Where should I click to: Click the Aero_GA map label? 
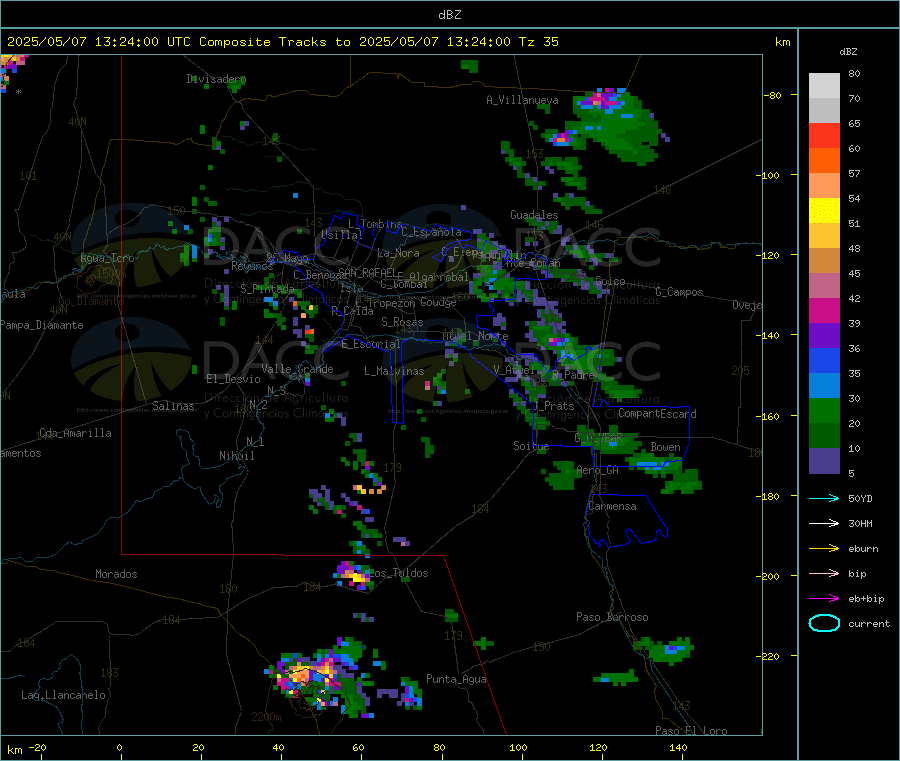pyautogui.click(x=598, y=470)
